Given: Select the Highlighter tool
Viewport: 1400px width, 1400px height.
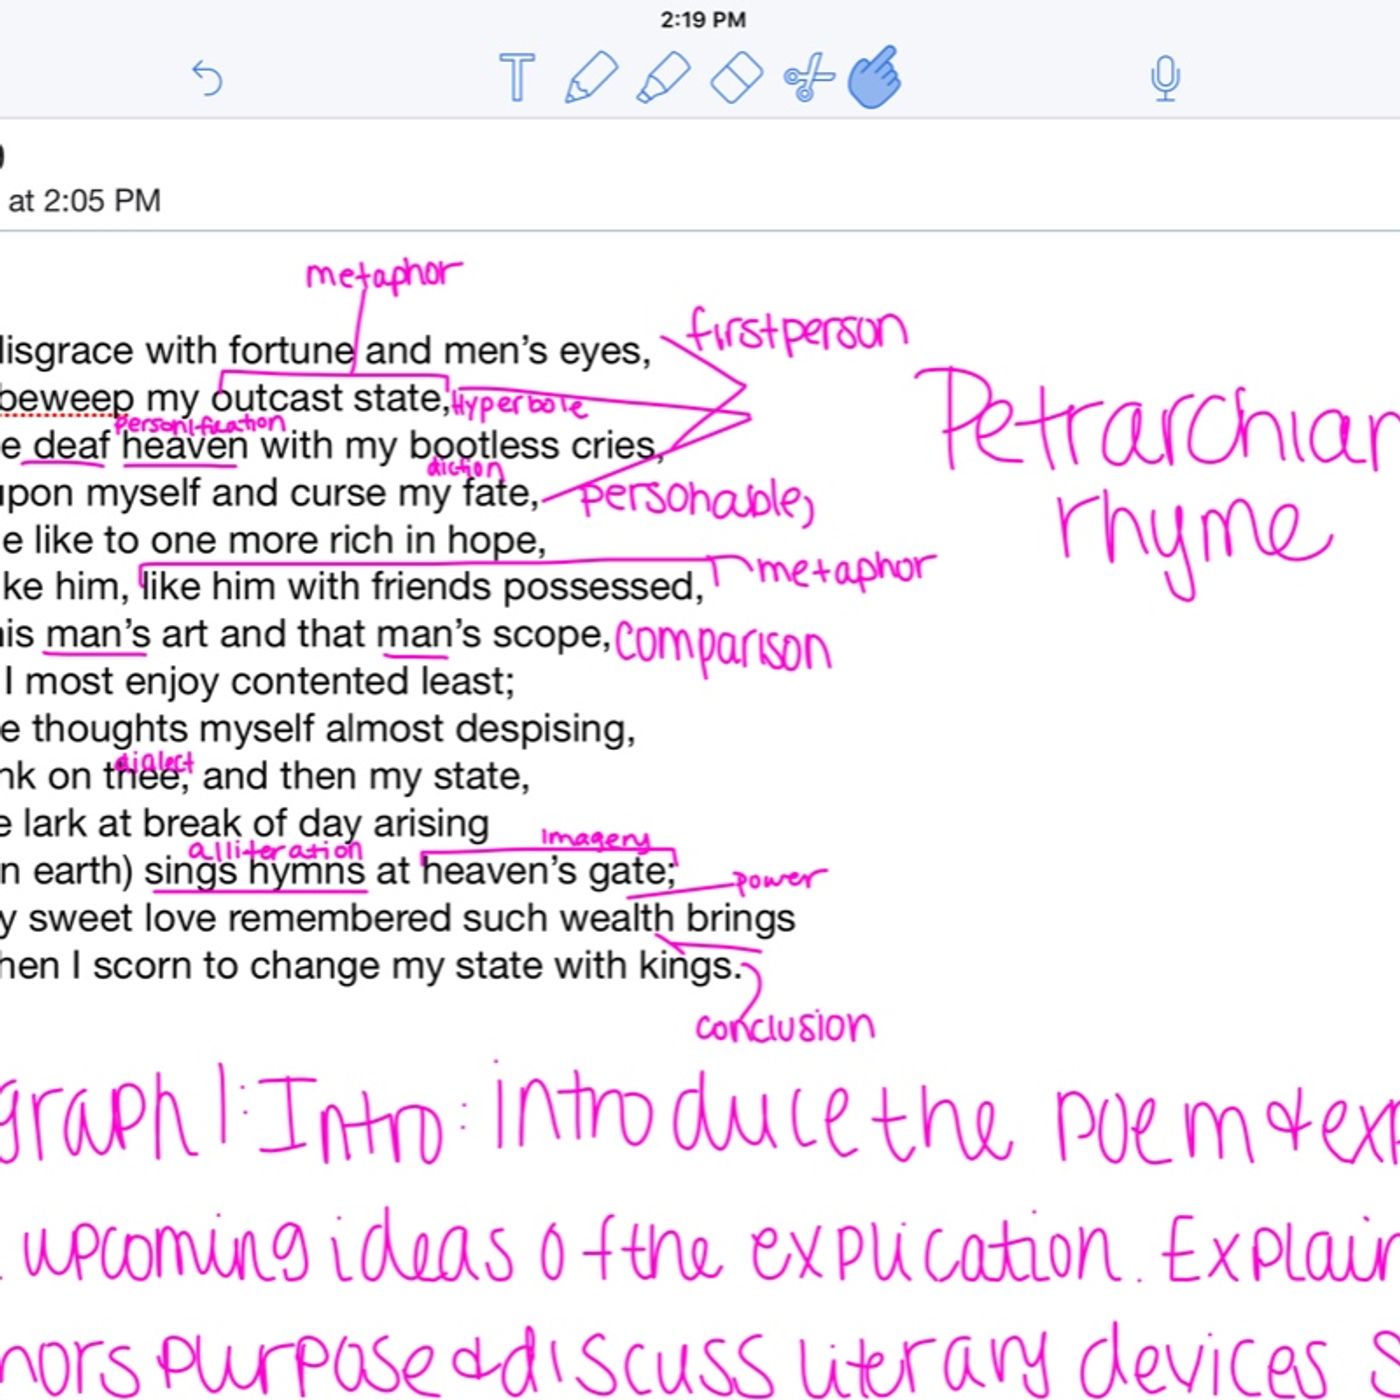Looking at the screenshot, I should (x=663, y=77).
